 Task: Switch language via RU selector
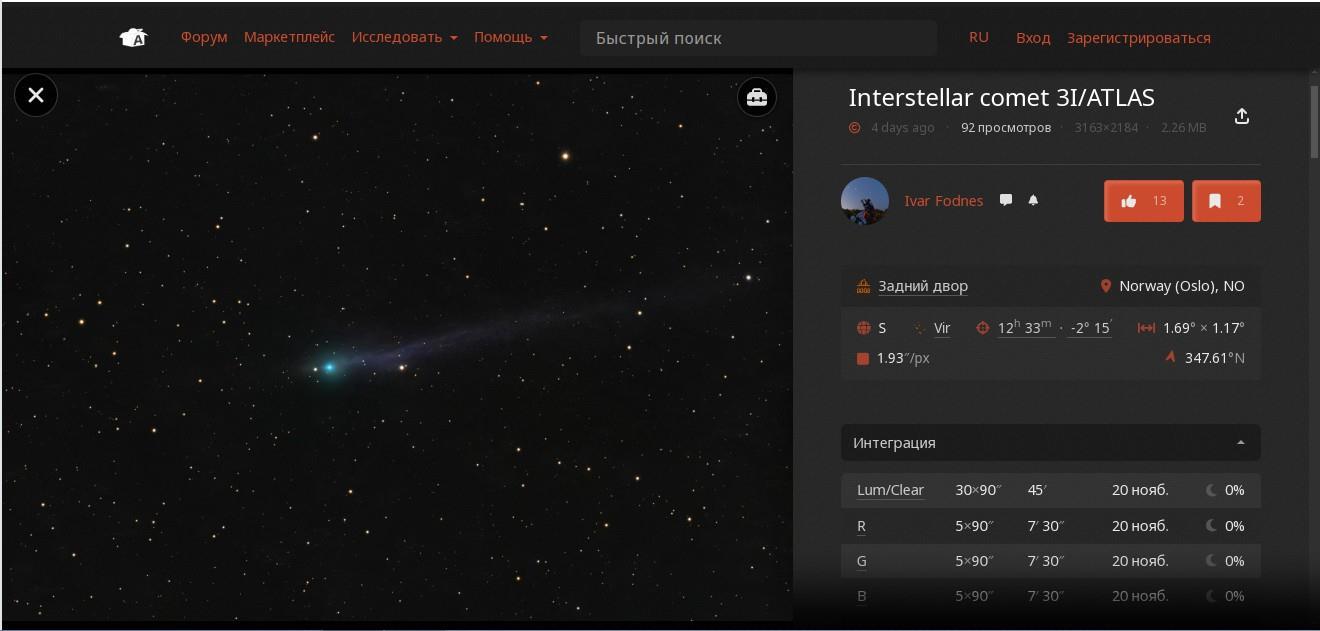click(x=979, y=37)
